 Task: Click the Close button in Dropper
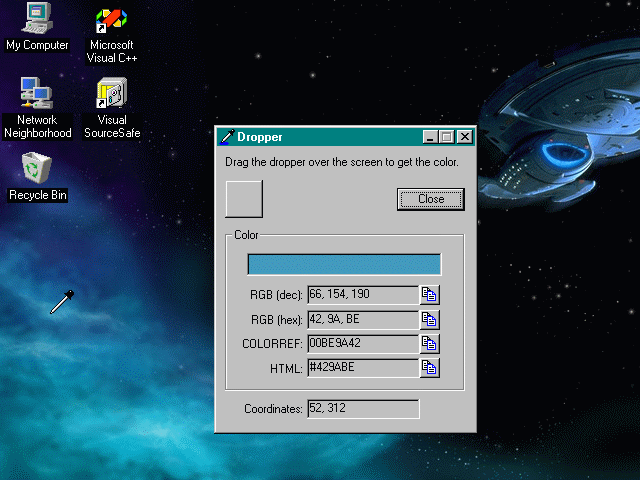(x=431, y=199)
